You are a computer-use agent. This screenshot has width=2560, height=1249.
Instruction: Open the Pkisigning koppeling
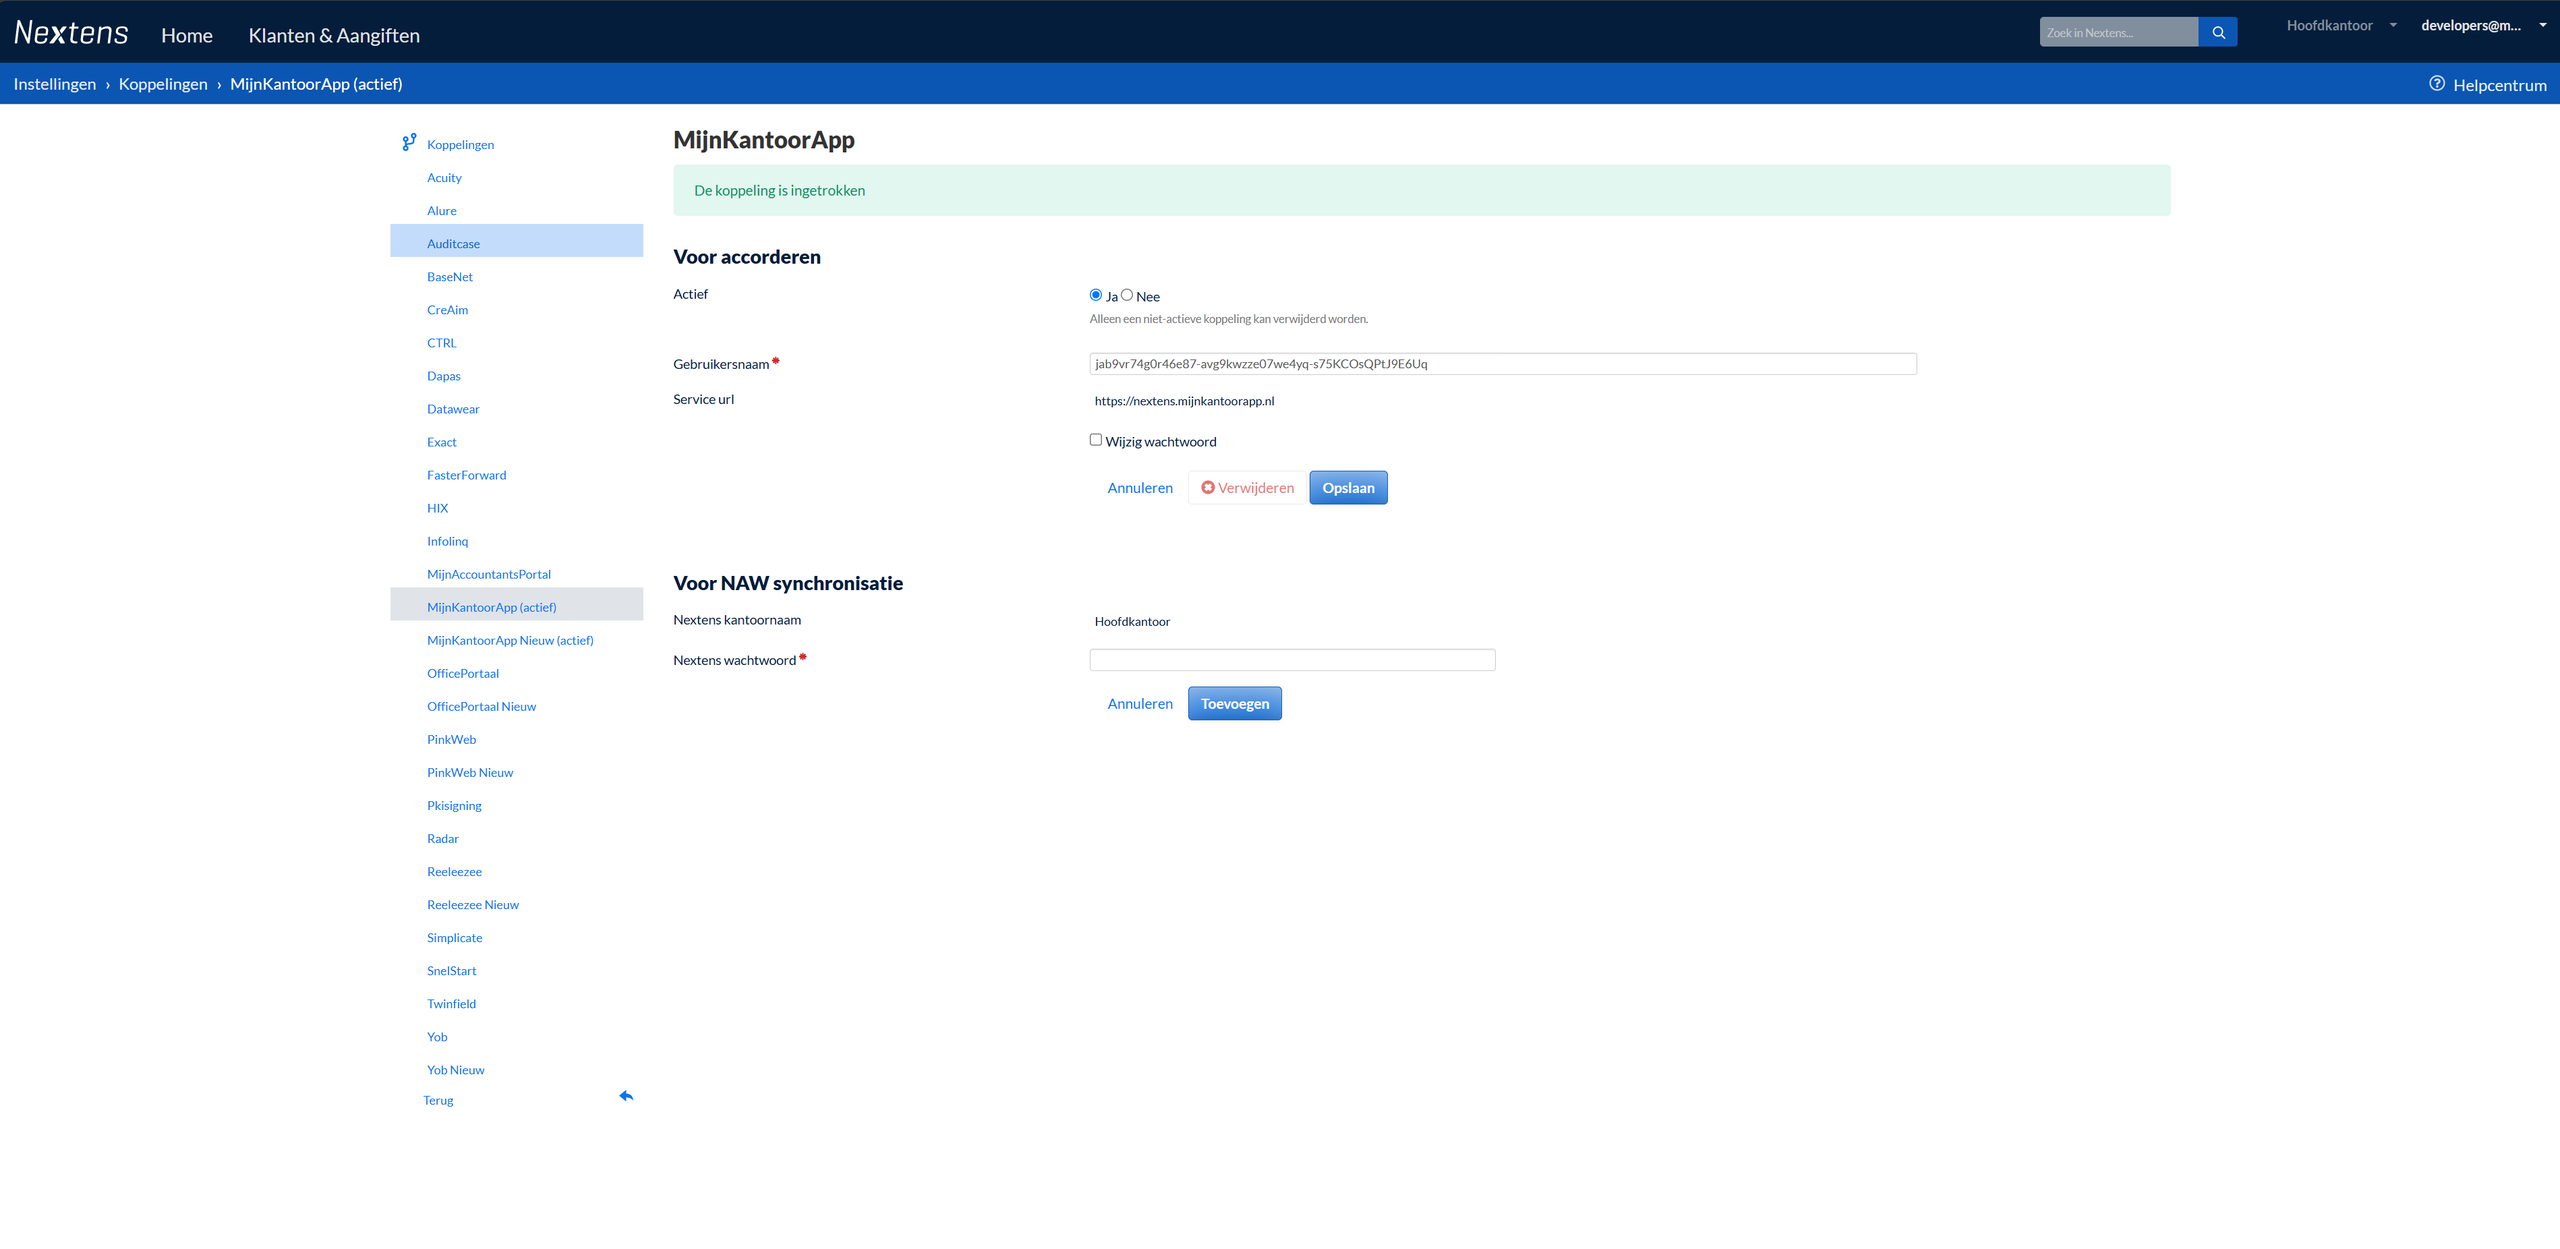point(454,805)
